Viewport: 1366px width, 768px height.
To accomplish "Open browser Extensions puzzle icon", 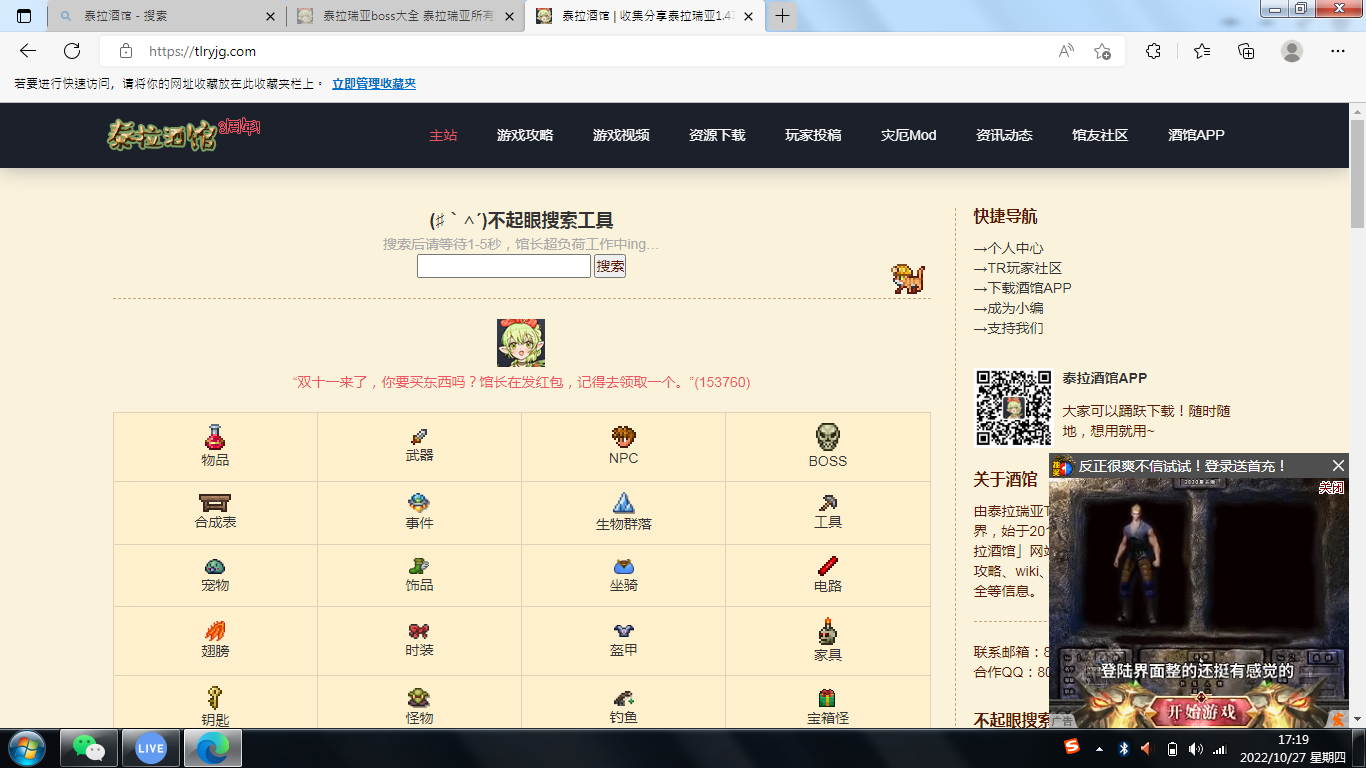I will pos(1153,51).
